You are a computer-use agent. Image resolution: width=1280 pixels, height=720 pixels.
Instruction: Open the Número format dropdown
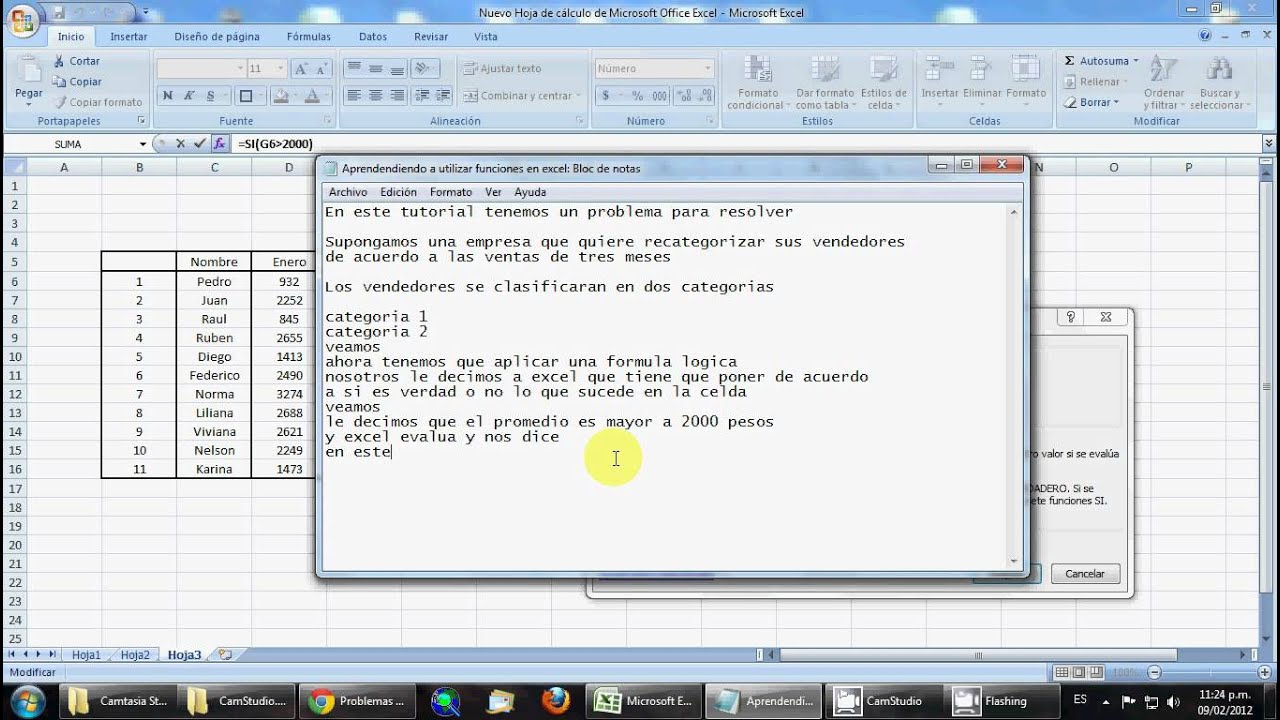click(708, 69)
